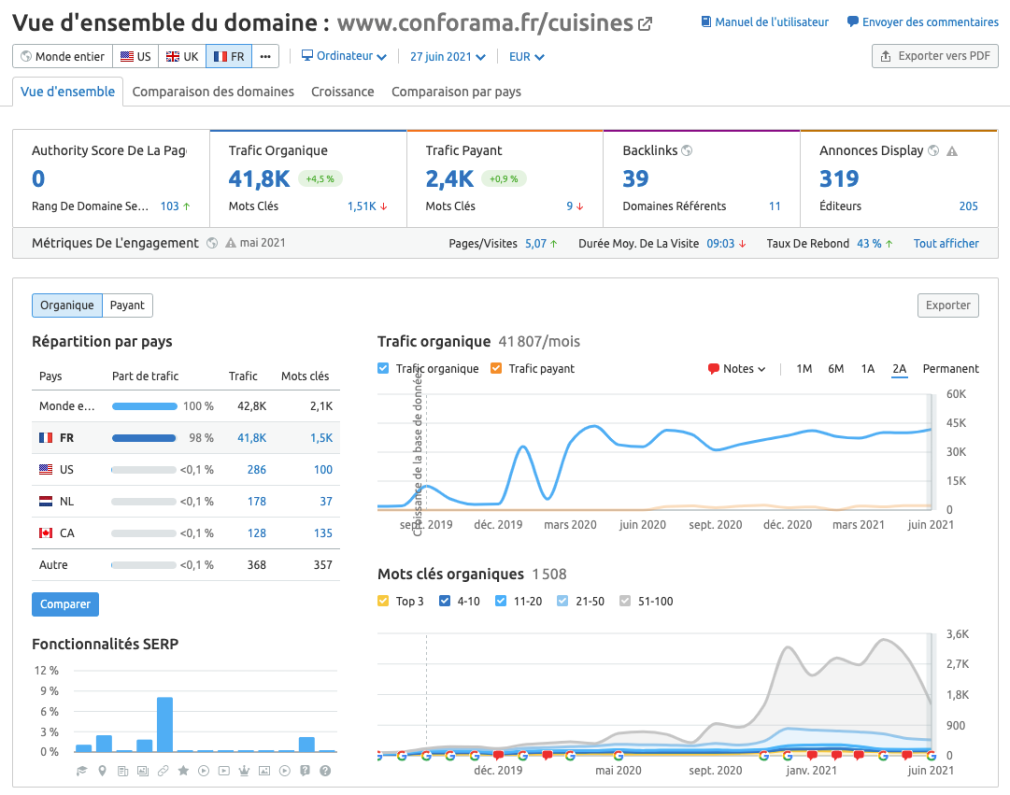
Task: Select the 1A time range
Action: (x=868, y=369)
